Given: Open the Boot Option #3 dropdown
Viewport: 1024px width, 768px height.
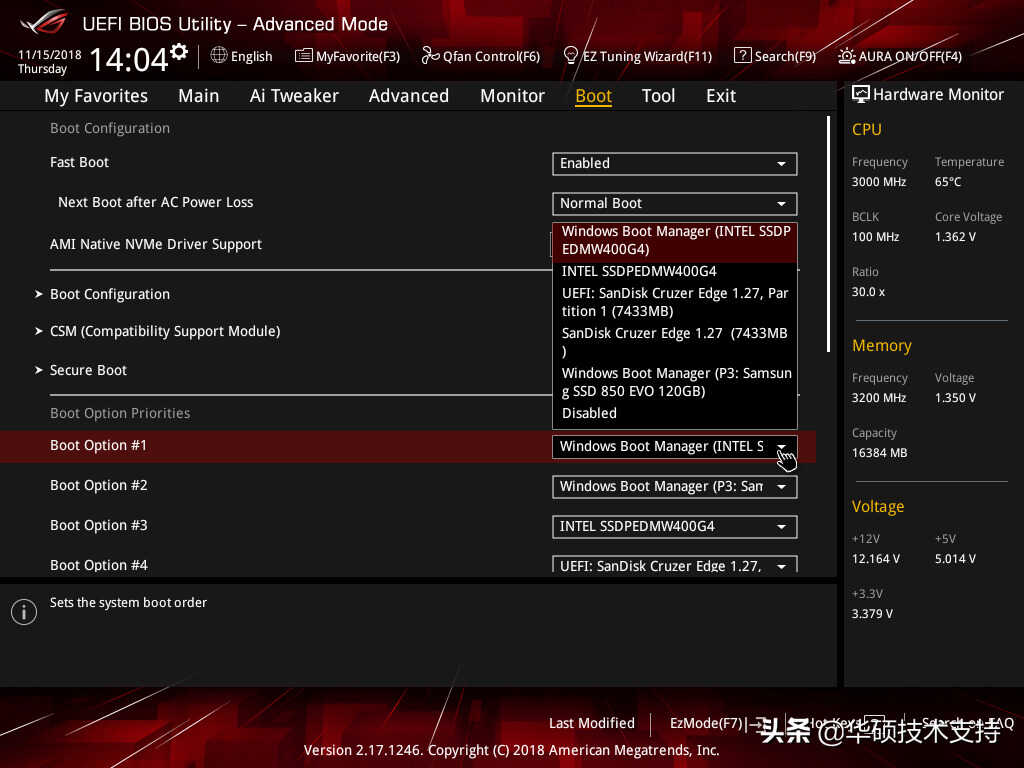Looking at the screenshot, I should [675, 526].
